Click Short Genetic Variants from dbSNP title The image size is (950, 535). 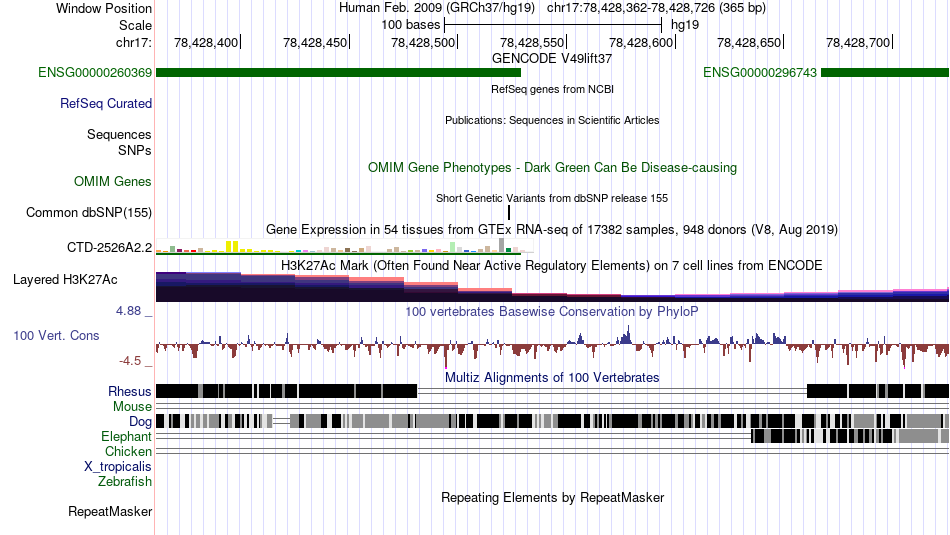[552, 198]
